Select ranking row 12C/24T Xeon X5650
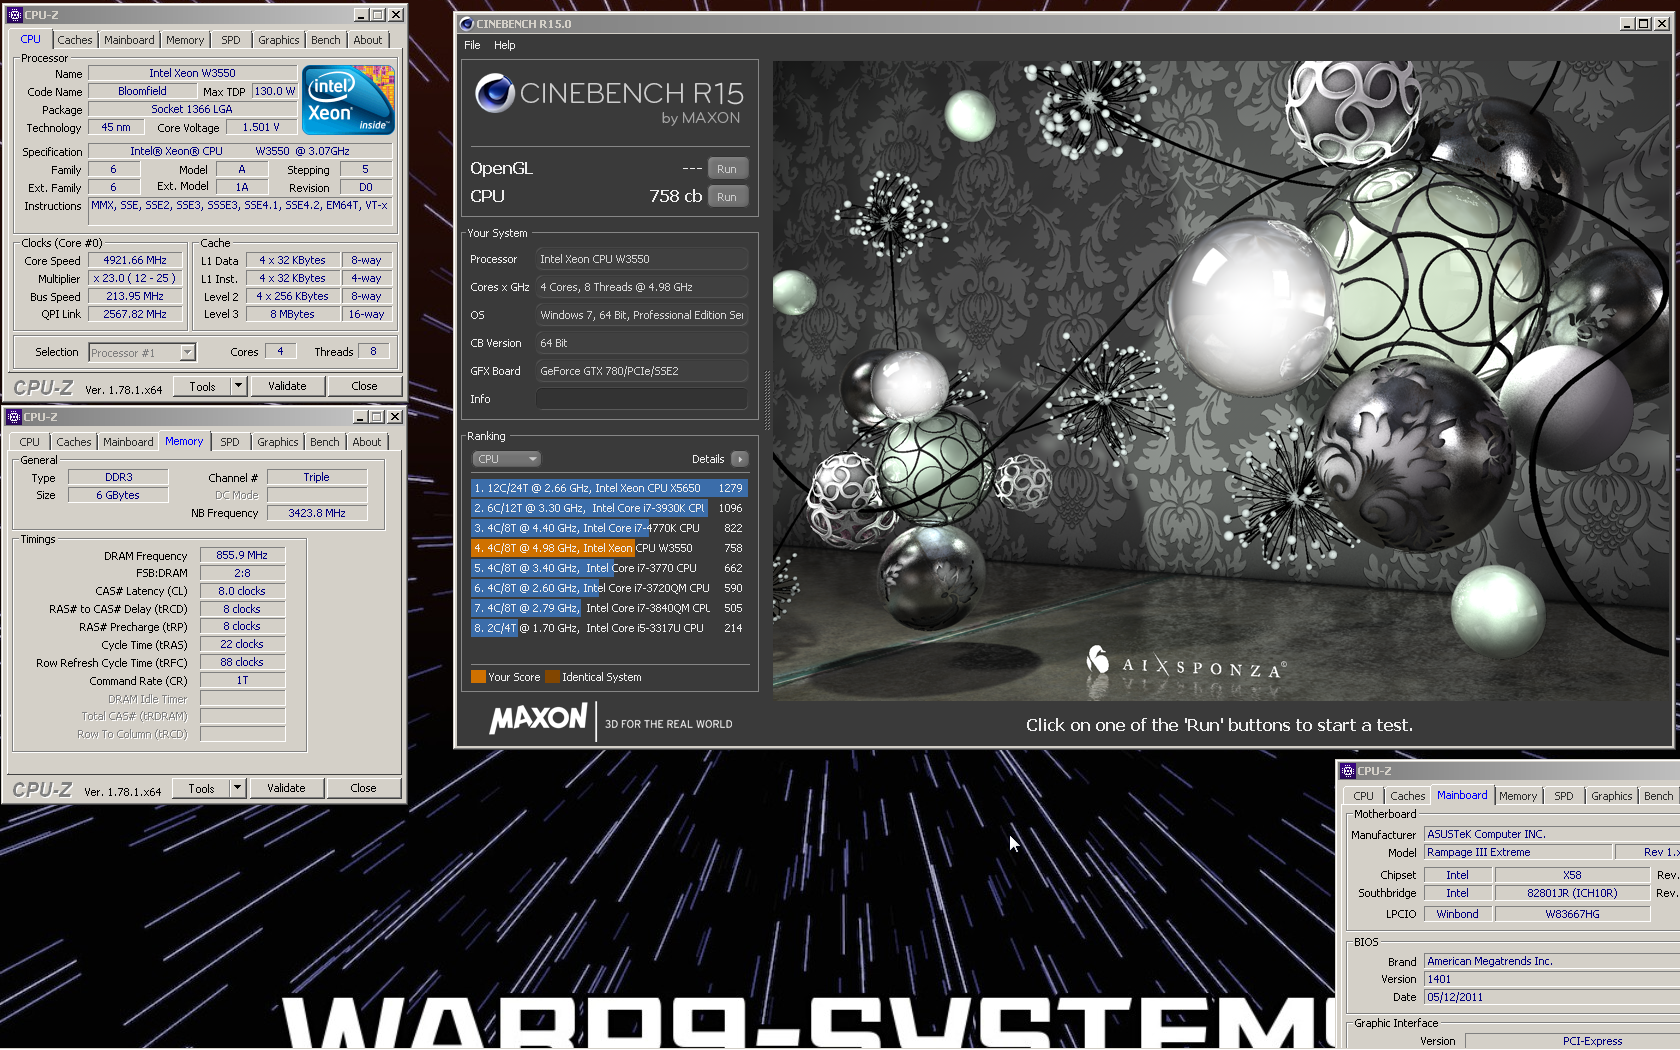1680x1050 pixels. 609,488
